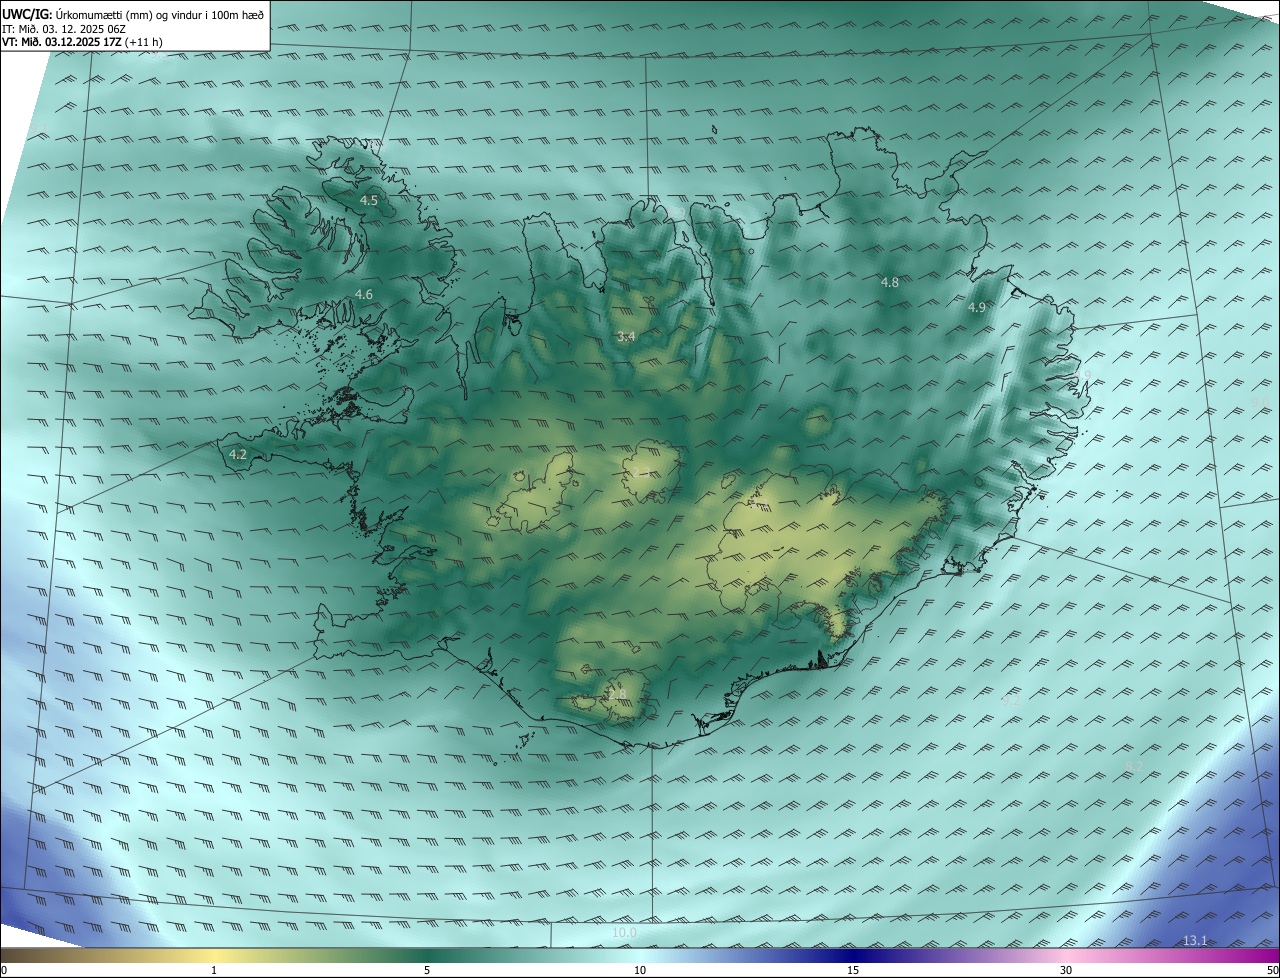Click the 10.0 value at the bottom edge

coord(624,933)
